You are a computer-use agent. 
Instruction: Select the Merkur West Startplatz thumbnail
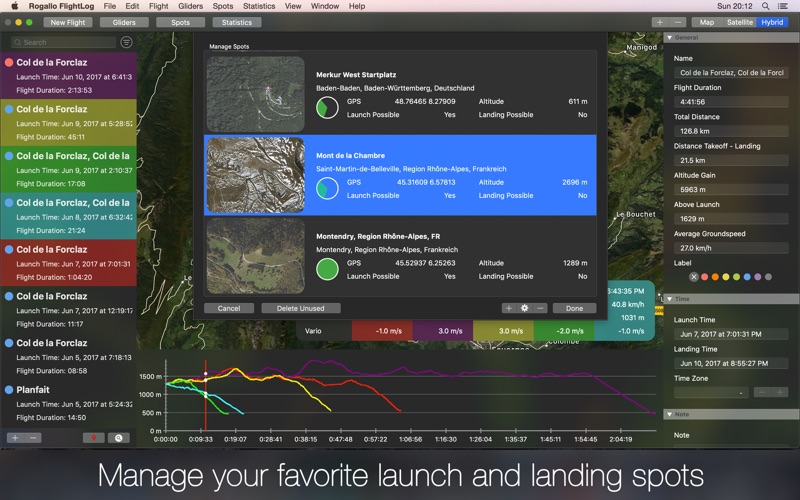point(256,94)
